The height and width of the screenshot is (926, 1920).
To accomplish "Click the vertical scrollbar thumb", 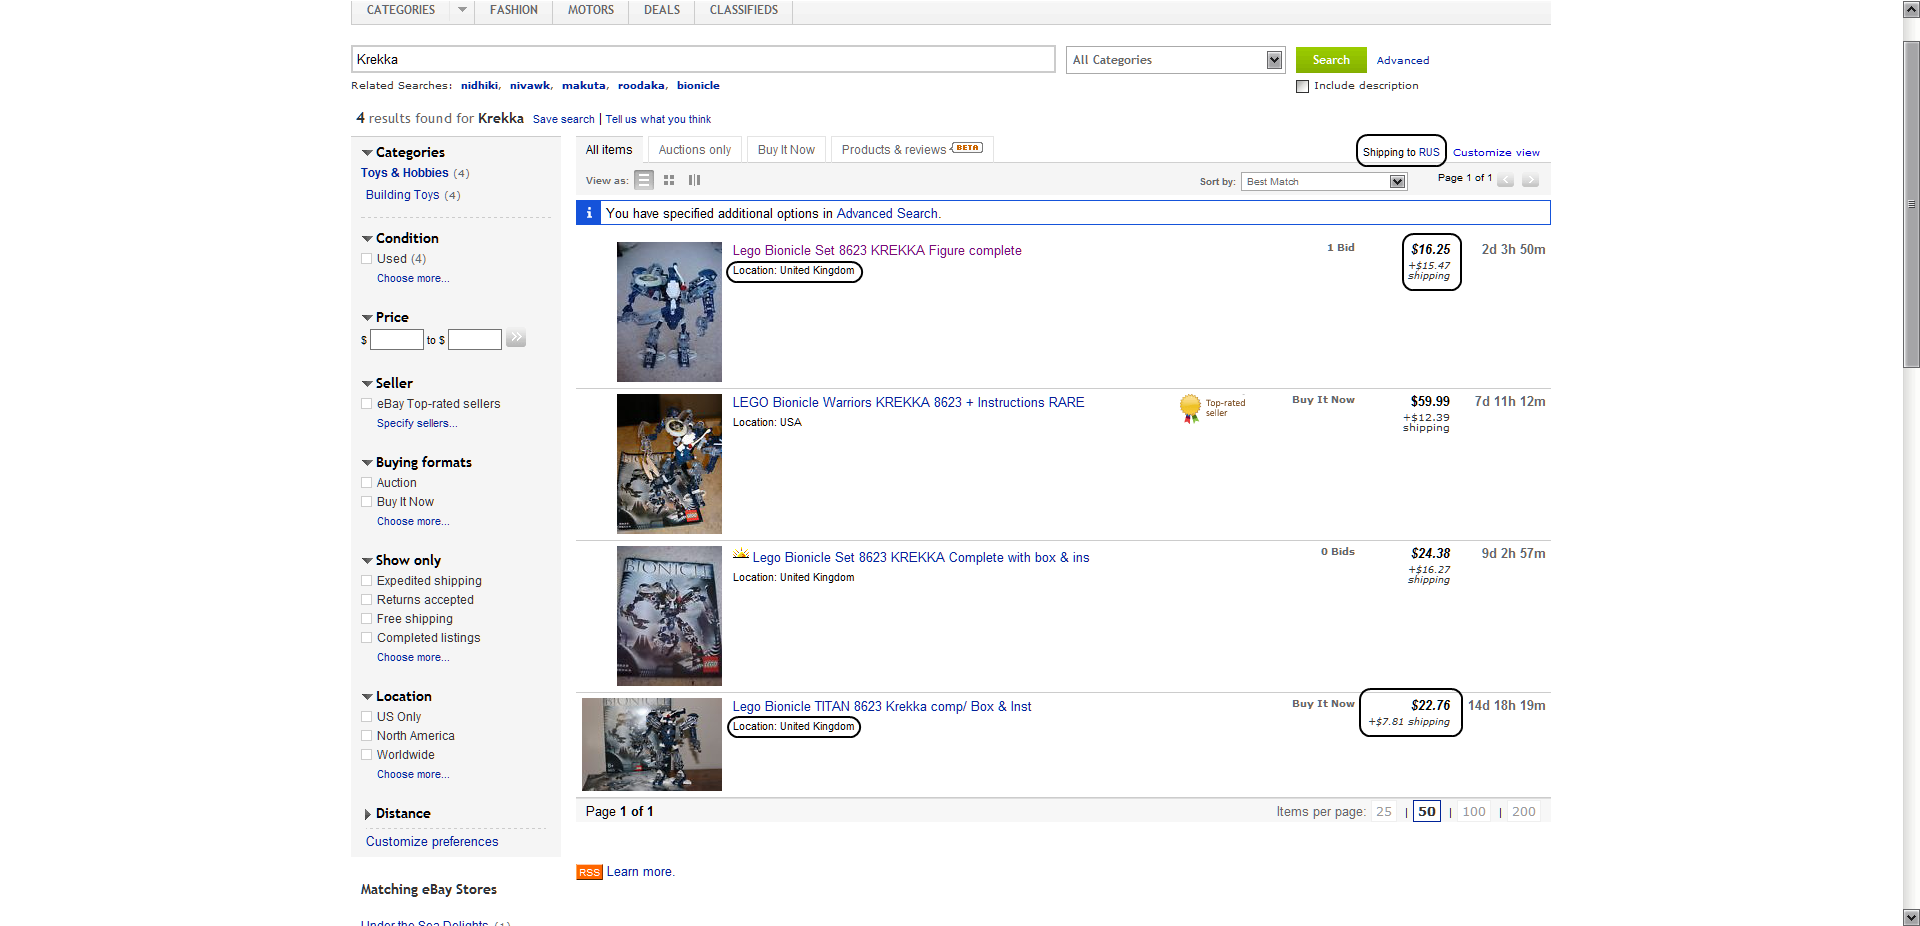I will [1911, 205].
